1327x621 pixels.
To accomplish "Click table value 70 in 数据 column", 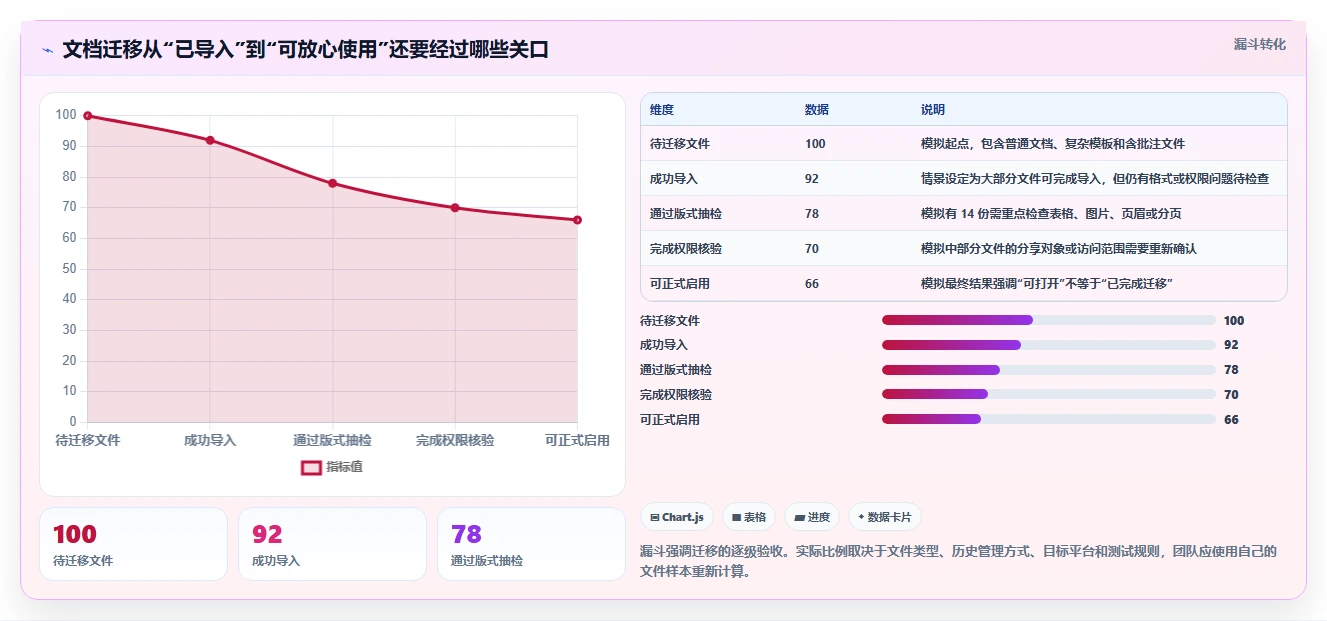I will [812, 249].
